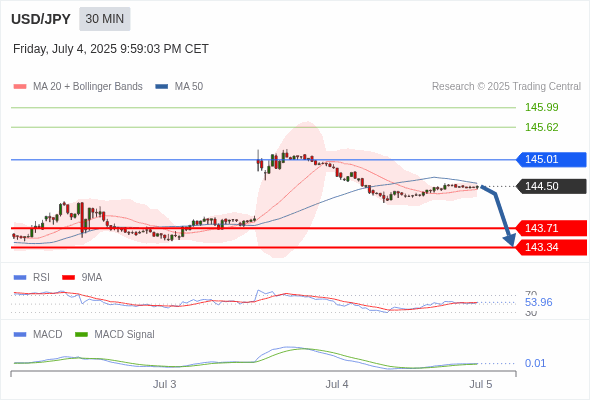This screenshot has height=400, width=590.
Task: Click the Jul 4 axis date label
Action: [x=337, y=384]
